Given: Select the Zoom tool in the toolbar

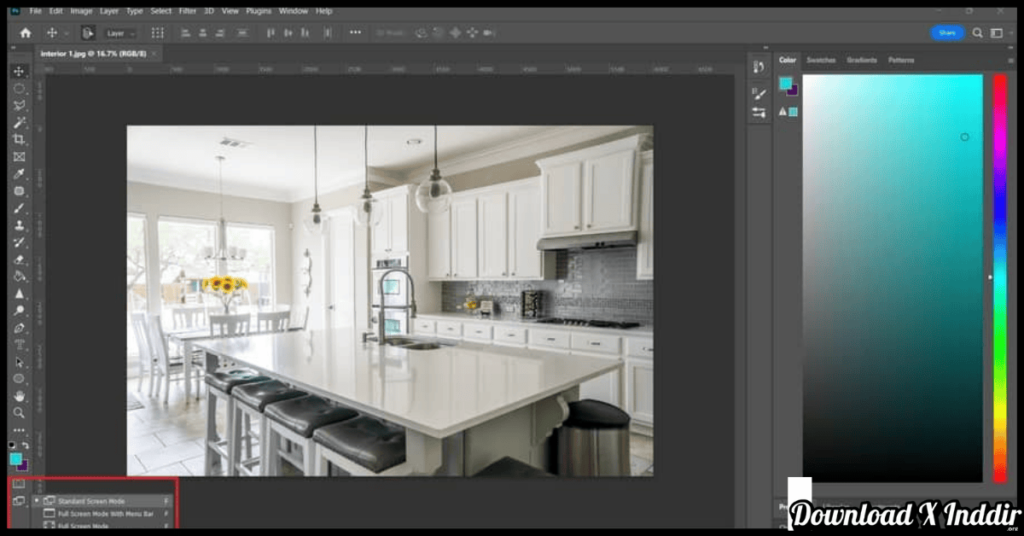Looking at the screenshot, I should 19,412.
